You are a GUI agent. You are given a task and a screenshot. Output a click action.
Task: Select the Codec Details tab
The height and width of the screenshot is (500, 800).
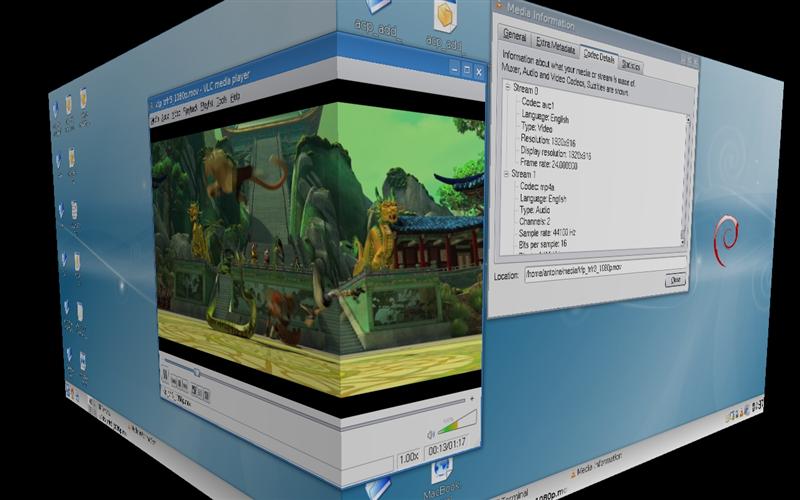pyautogui.click(x=599, y=56)
